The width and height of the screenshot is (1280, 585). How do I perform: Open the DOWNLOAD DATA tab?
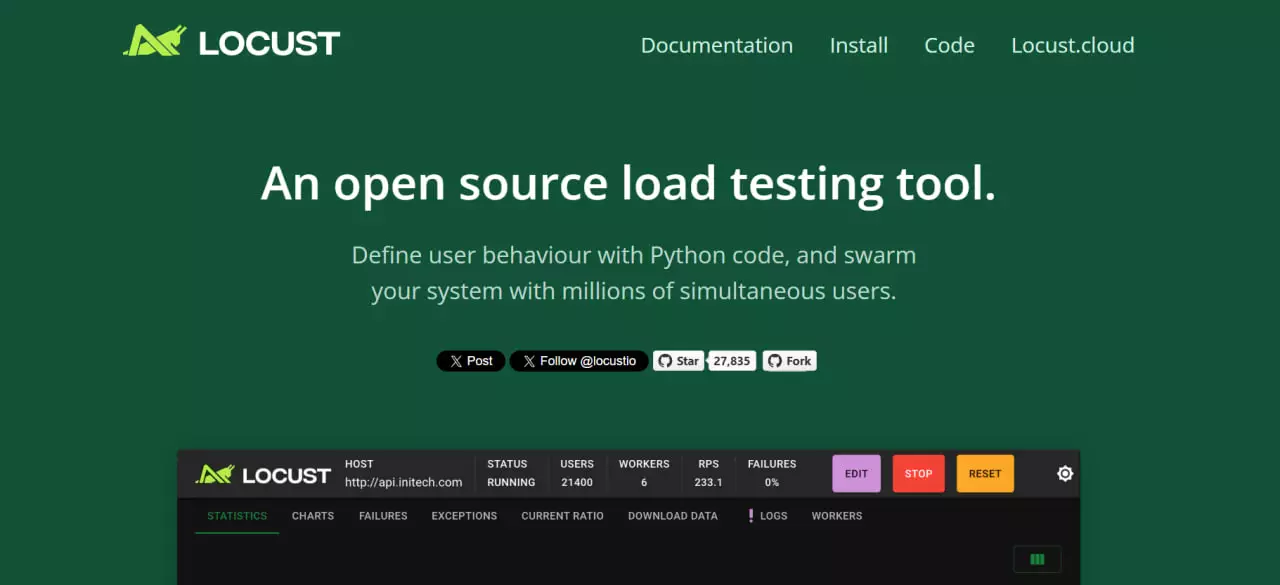673,516
